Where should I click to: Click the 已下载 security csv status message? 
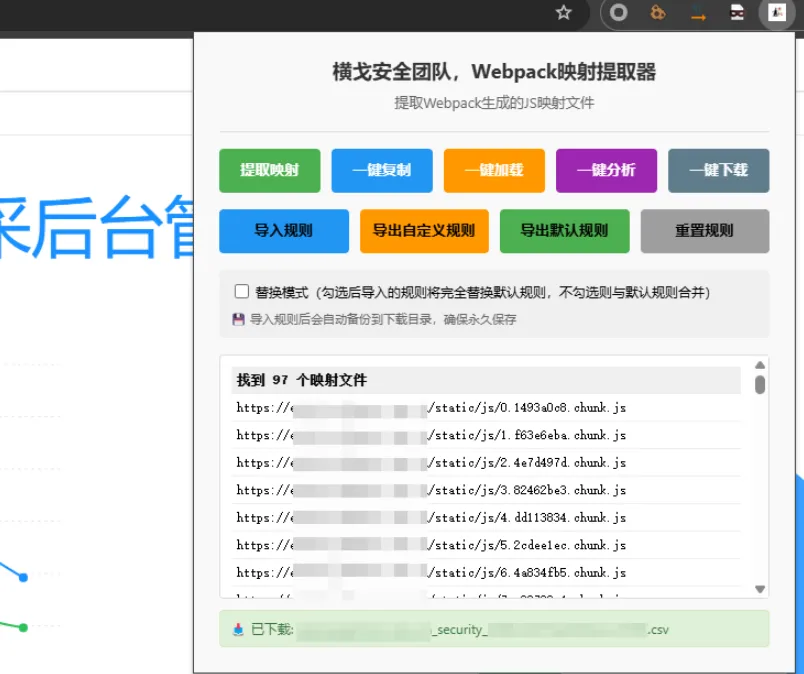[x=494, y=629]
